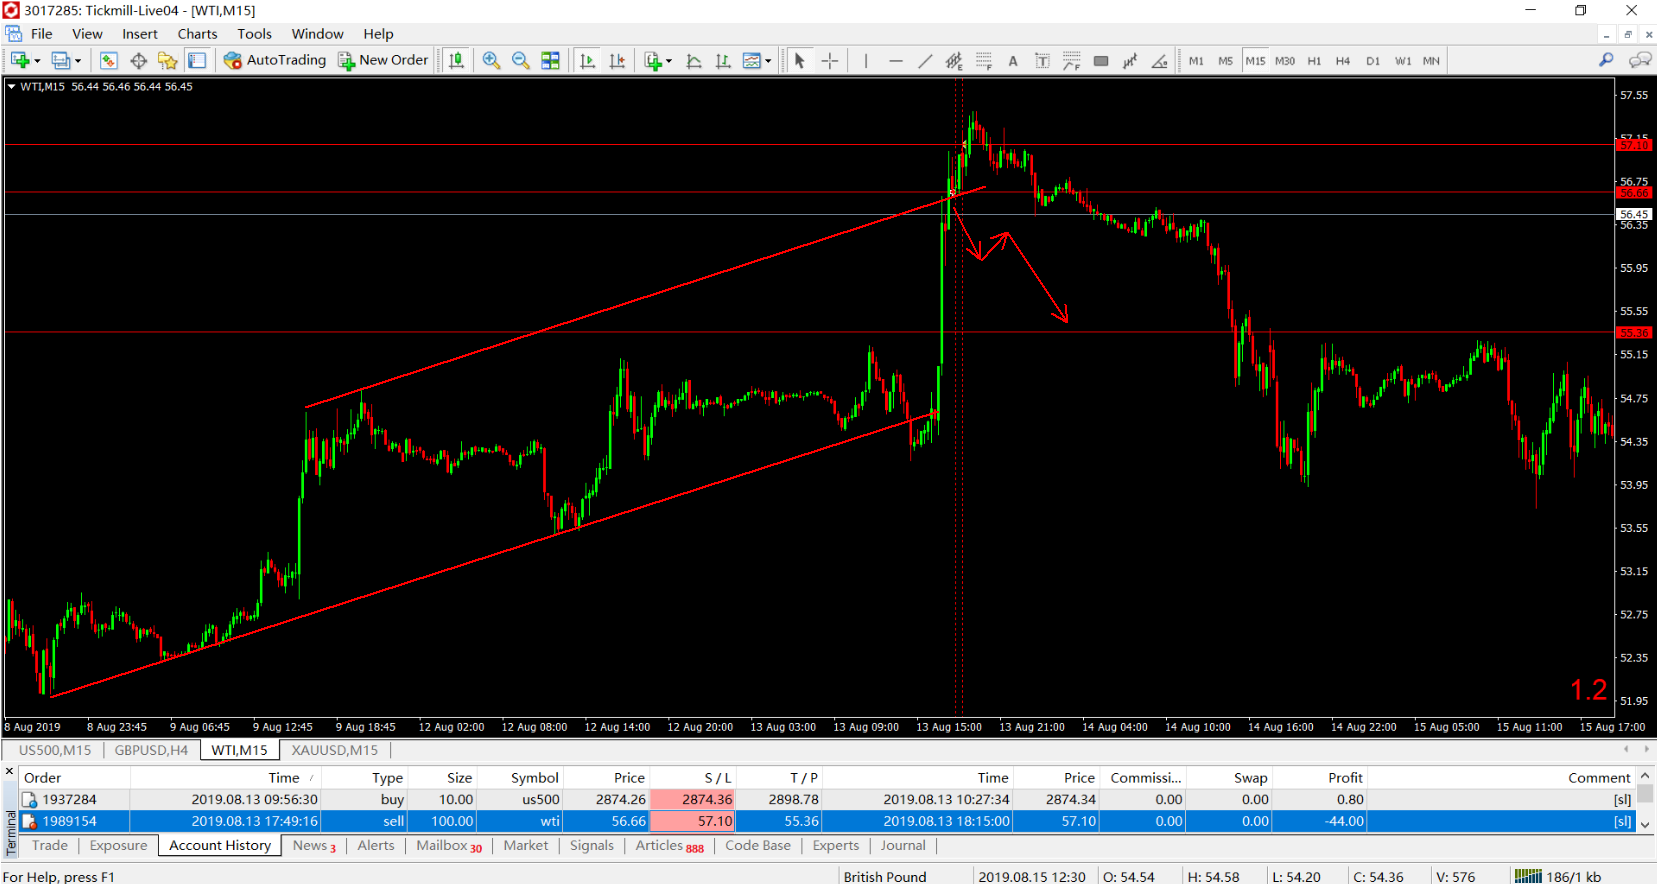Screen dimensions: 1657x884
Task: Select the text label tool
Action: 1042,60
